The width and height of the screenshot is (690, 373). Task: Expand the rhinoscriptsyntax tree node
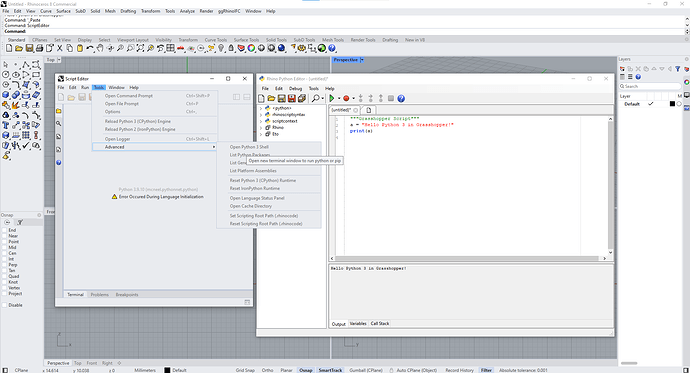(x=261, y=114)
